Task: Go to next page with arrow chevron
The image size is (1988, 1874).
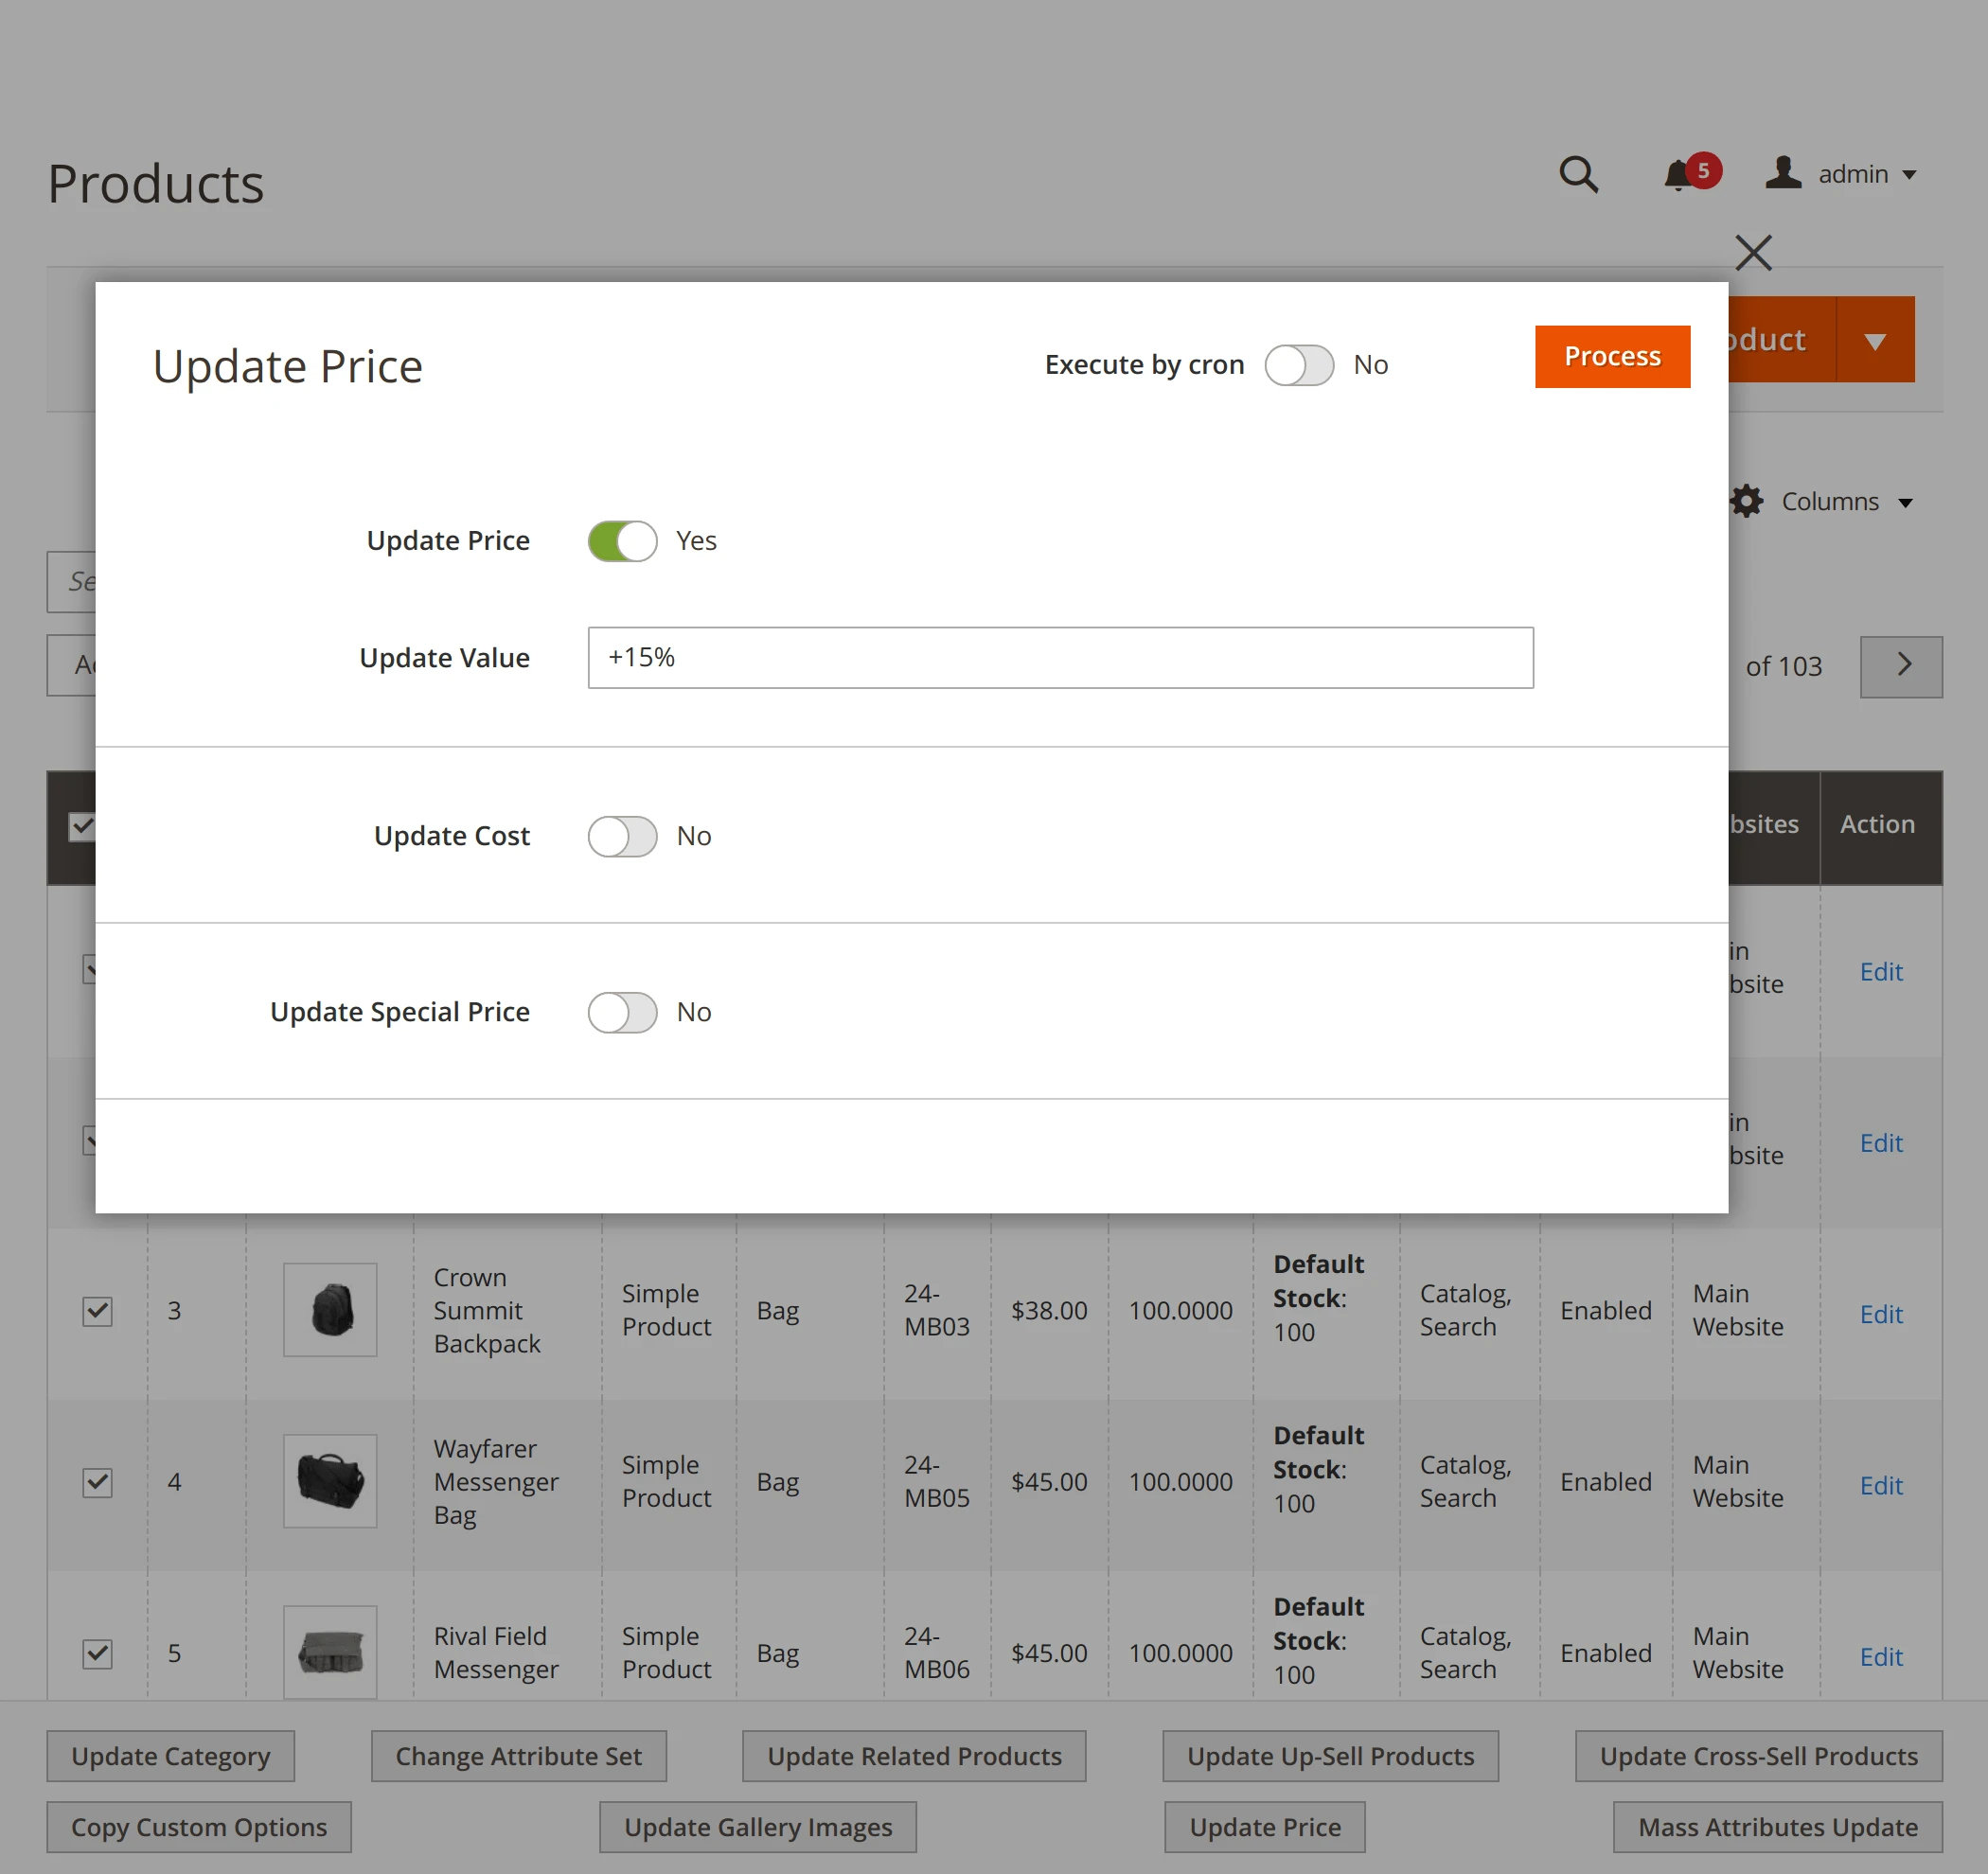Action: (1901, 666)
